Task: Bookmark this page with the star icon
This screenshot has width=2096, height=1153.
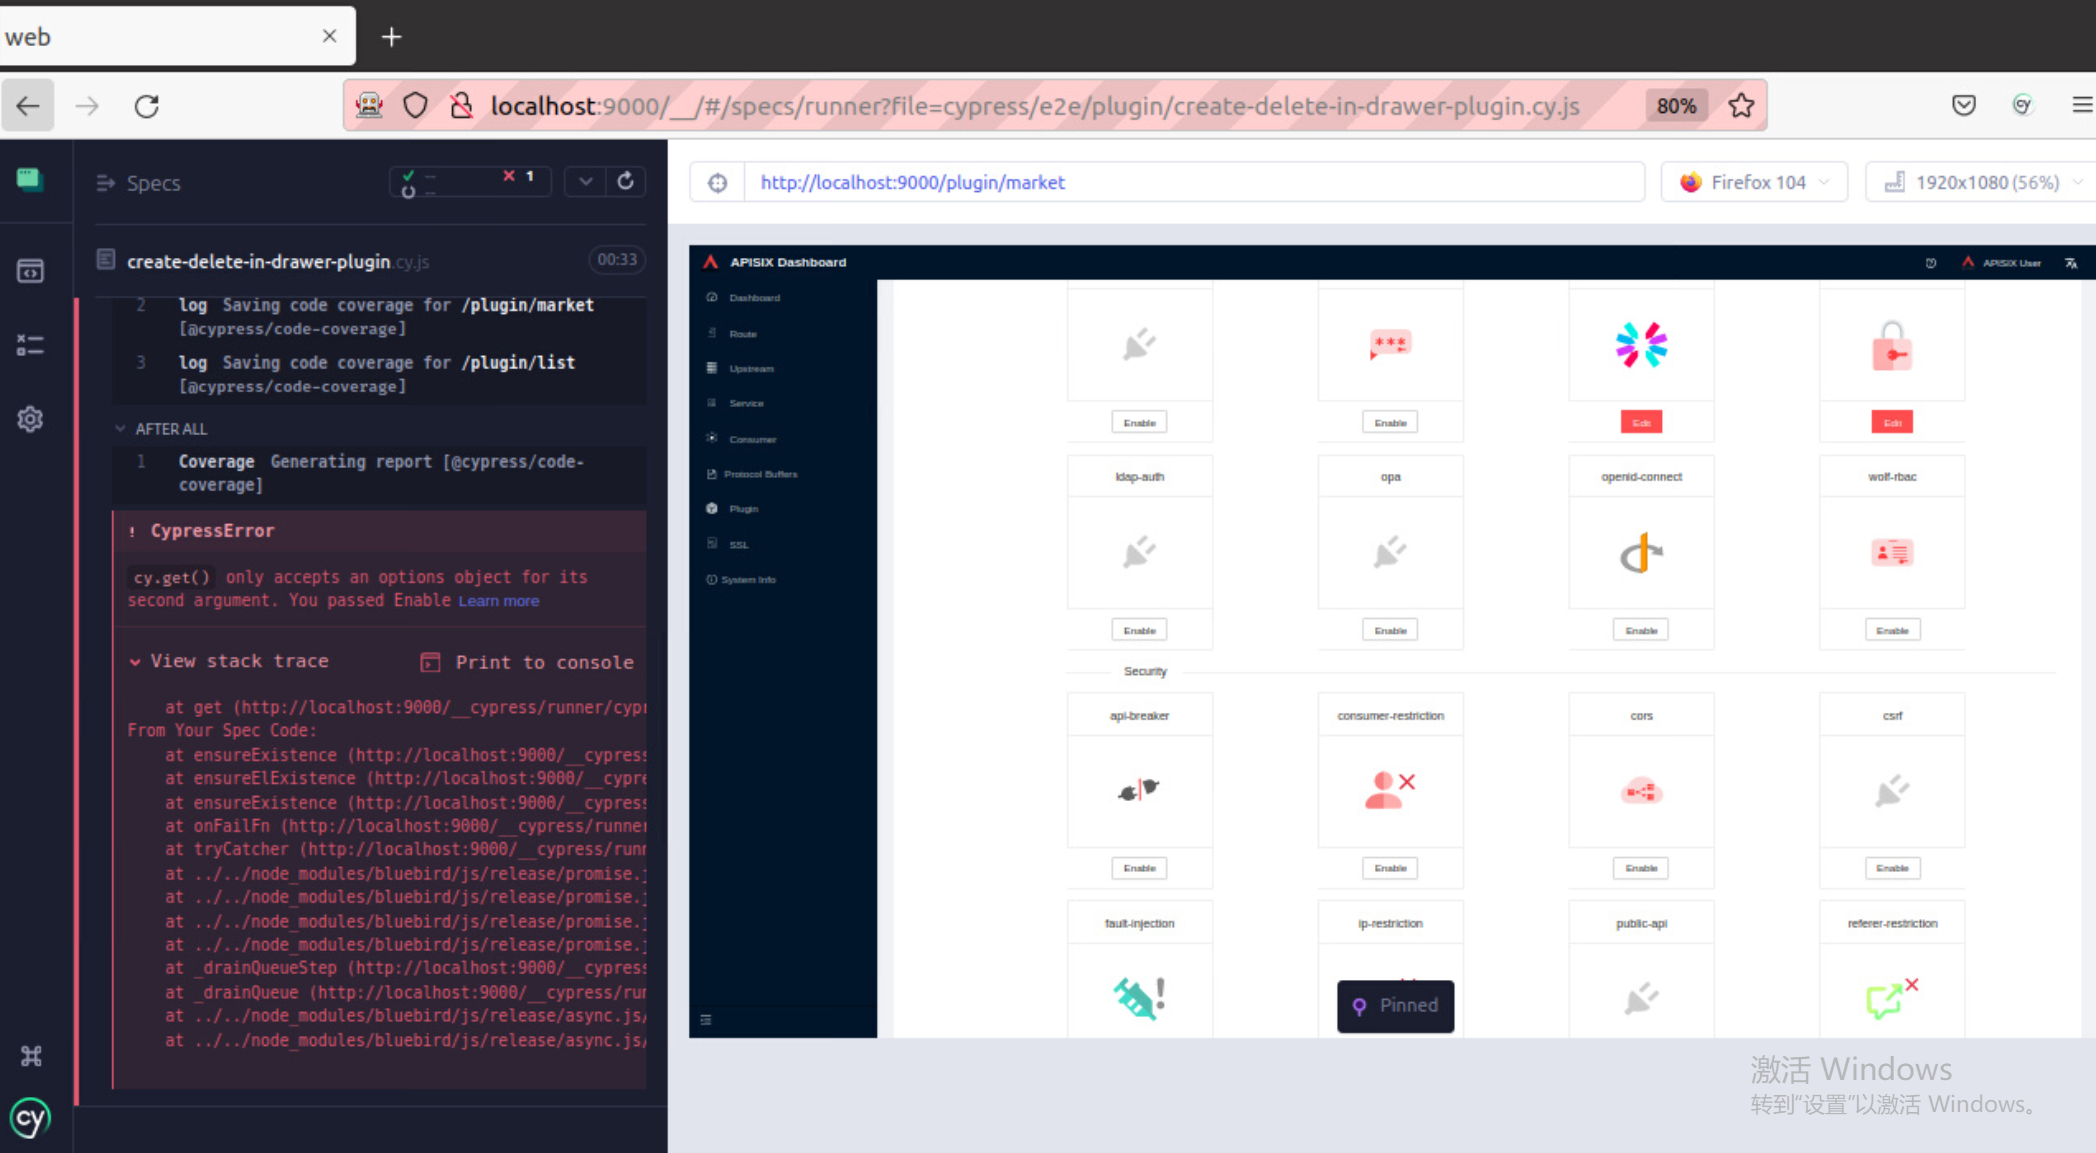Action: (x=1741, y=106)
